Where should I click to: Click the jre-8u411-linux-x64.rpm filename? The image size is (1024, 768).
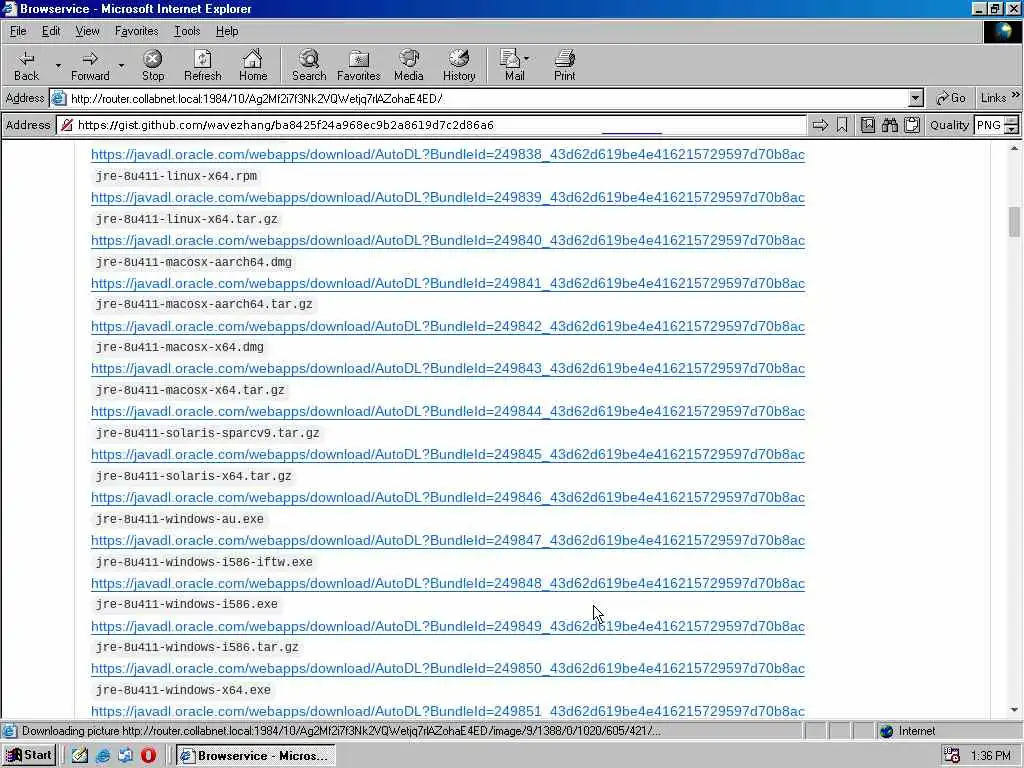176,176
